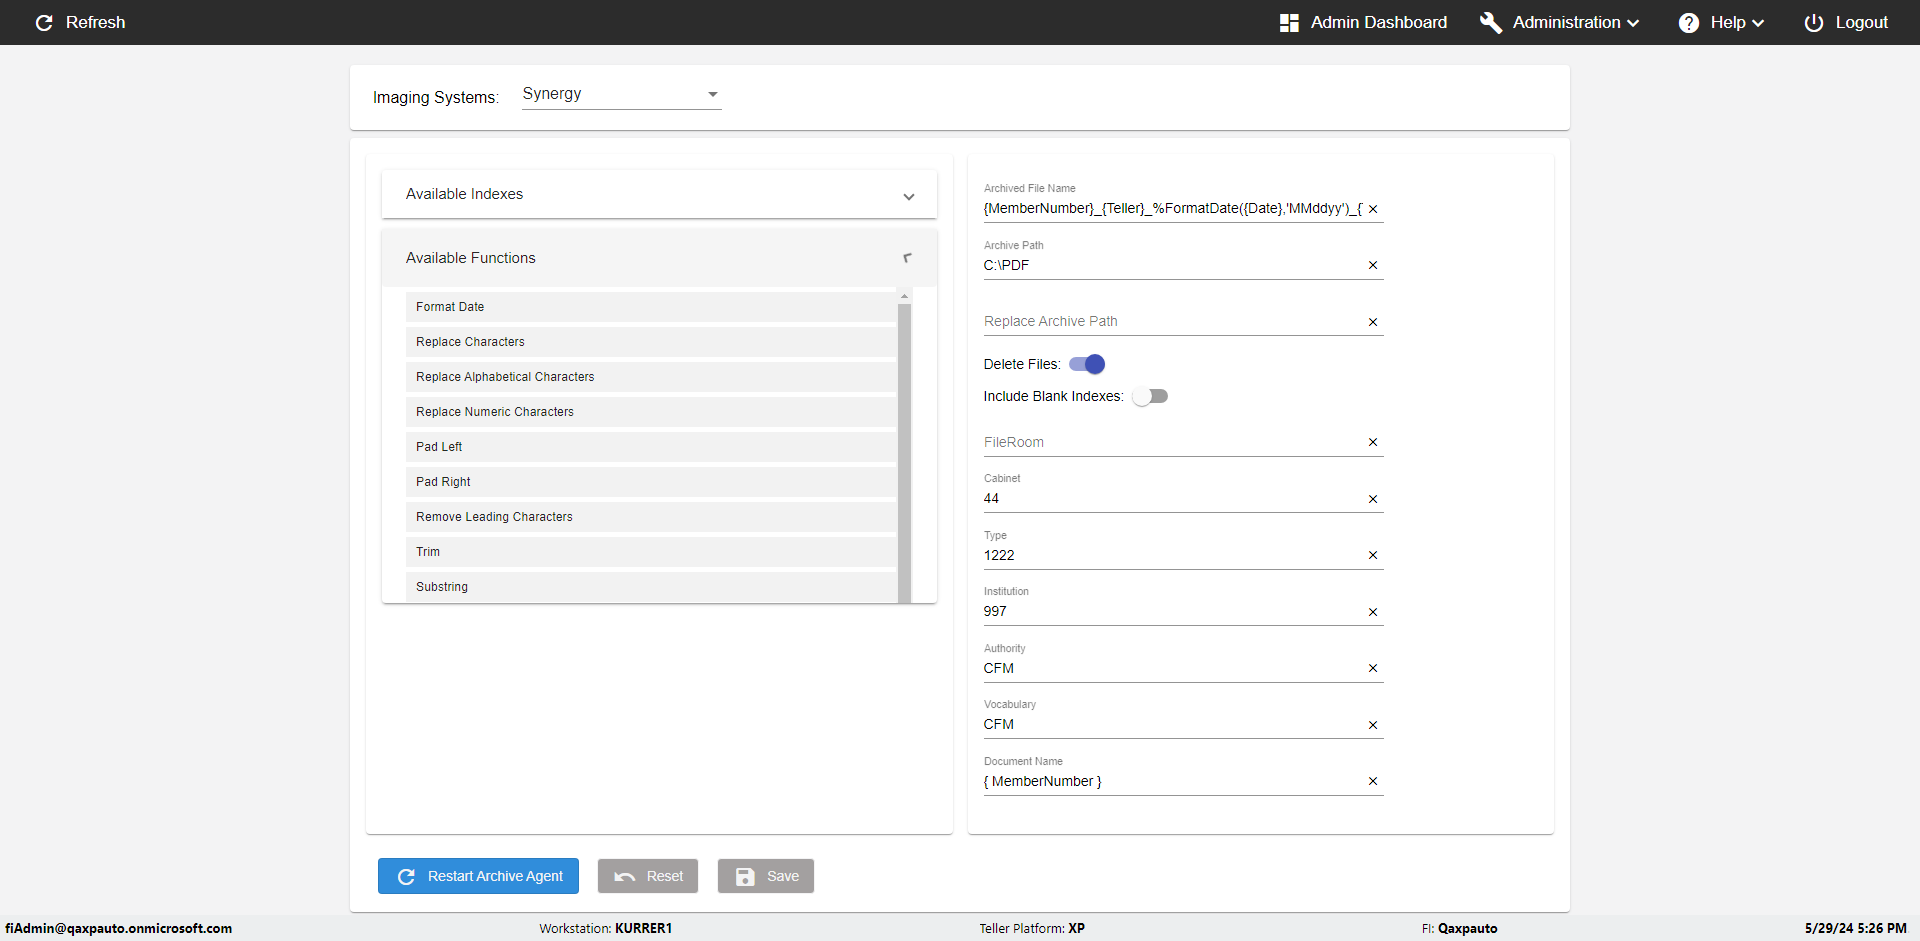Clear the Institution field value
This screenshot has height=941, width=1920.
[x=1373, y=612]
